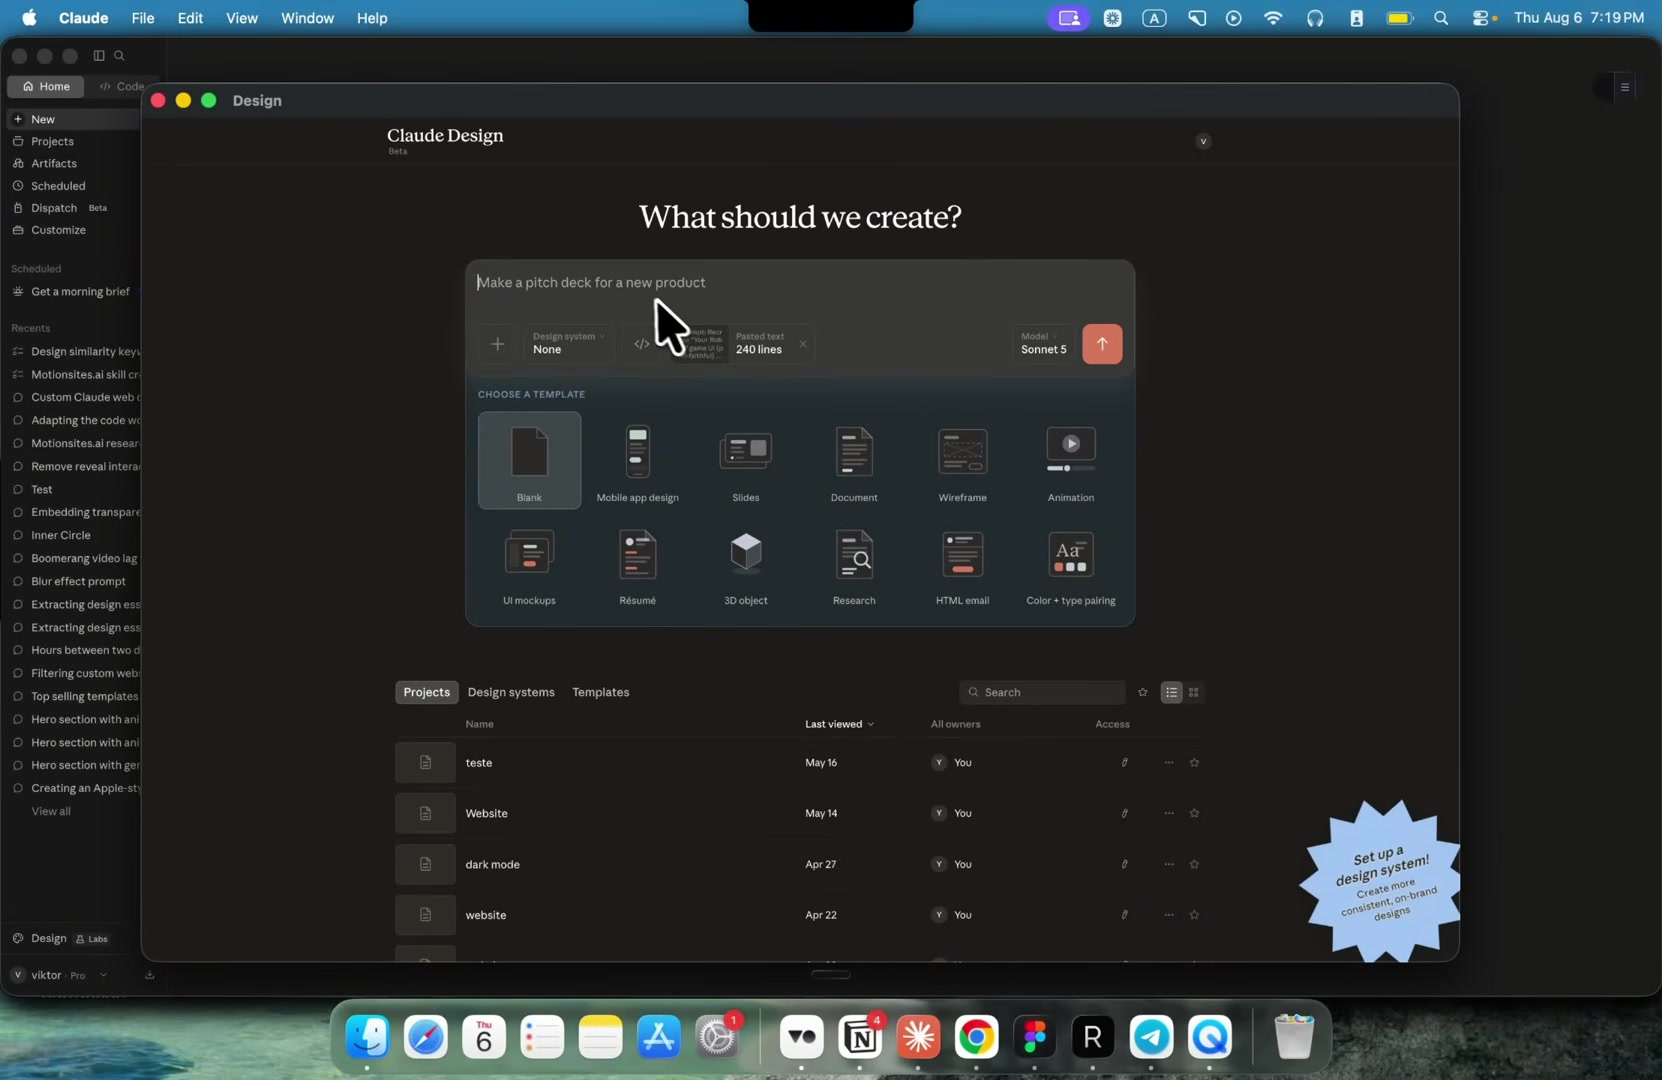Filter projects by starred
This screenshot has height=1080, width=1662.
point(1143,692)
